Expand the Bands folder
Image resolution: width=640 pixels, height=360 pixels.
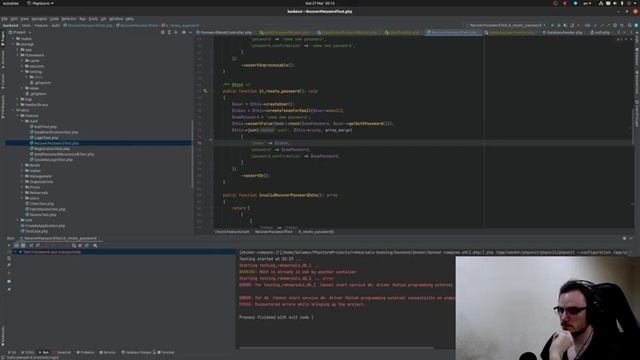point(22,165)
